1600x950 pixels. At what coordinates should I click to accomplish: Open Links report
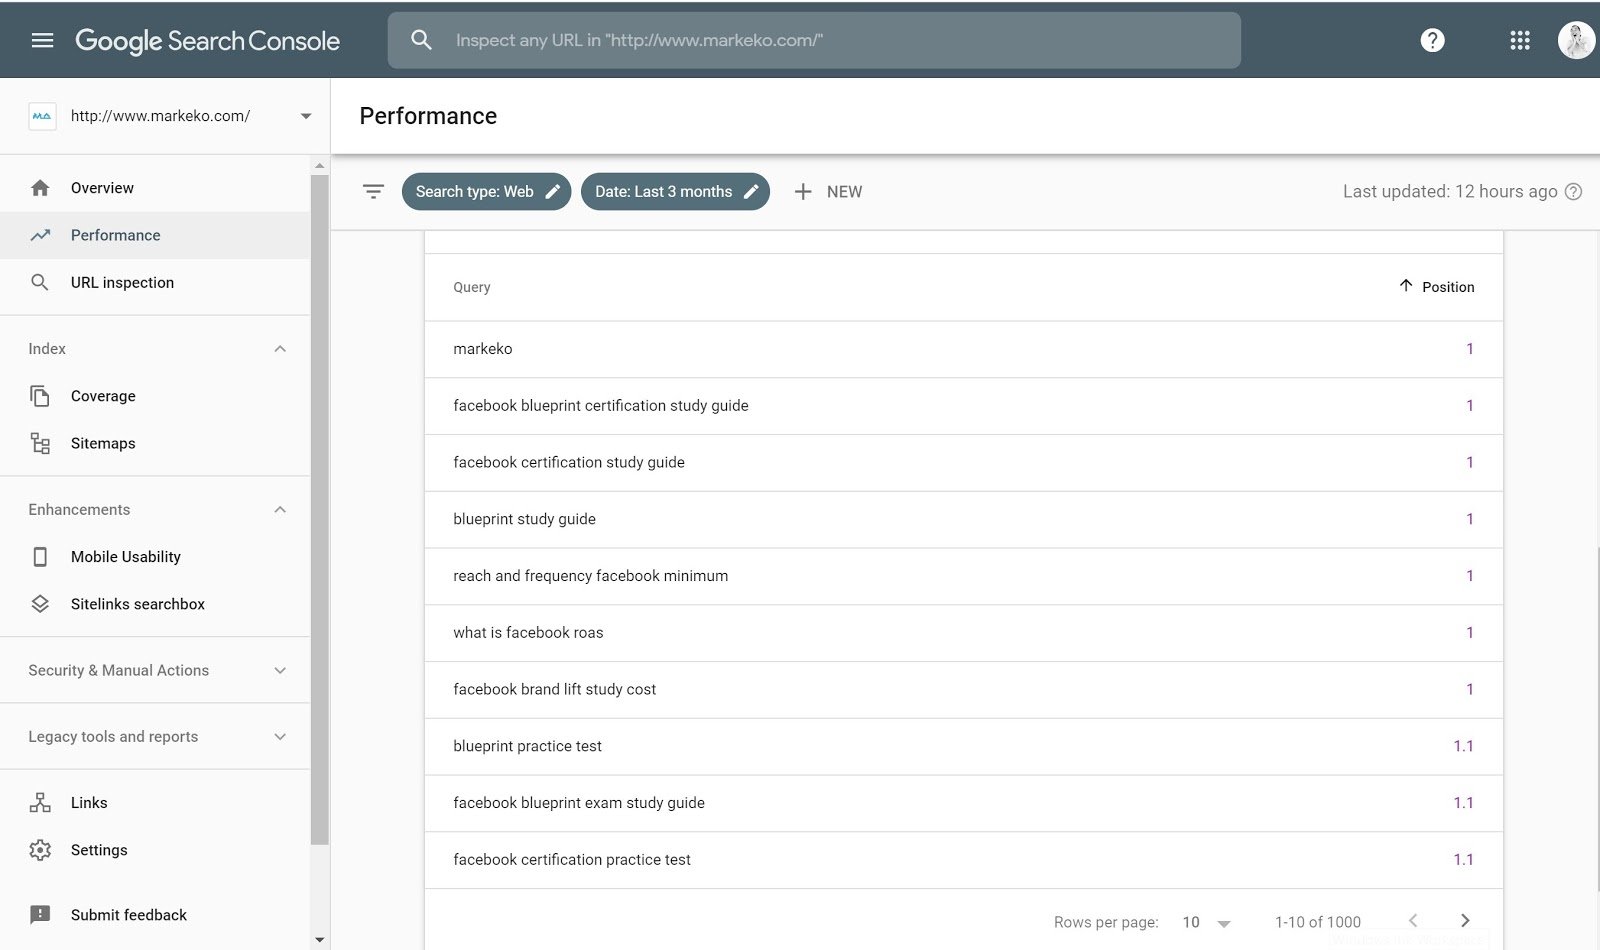coord(155,802)
